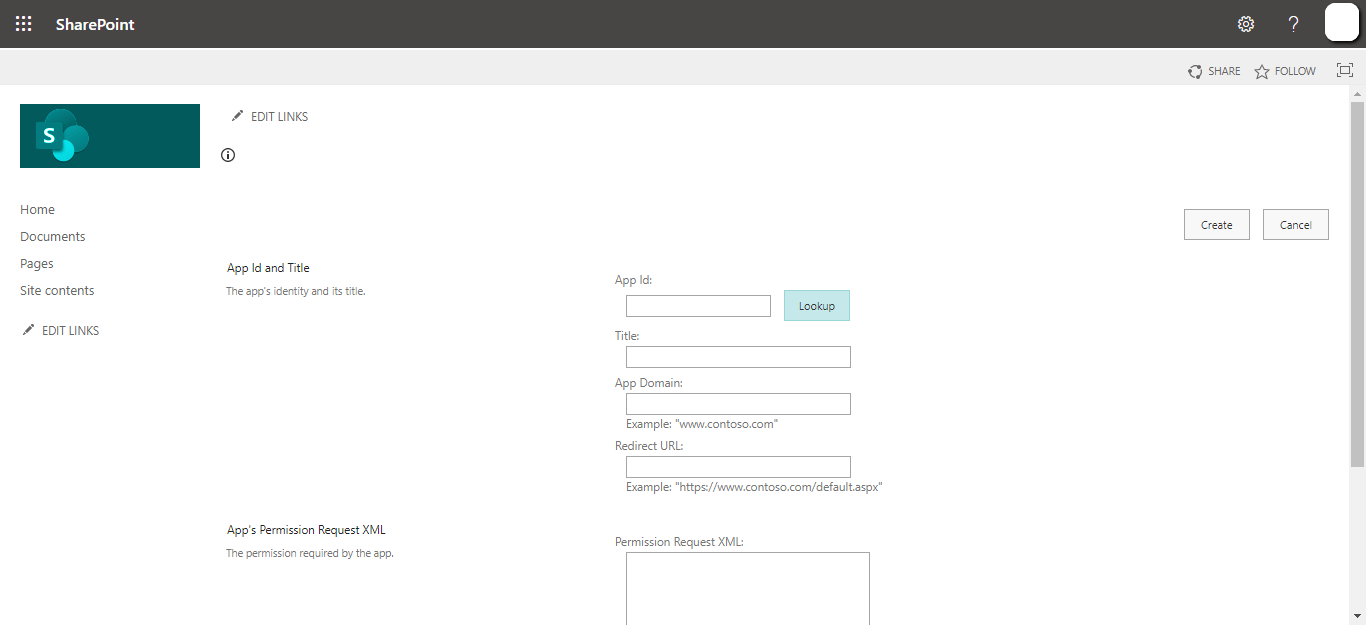Image resolution: width=1366 pixels, height=625 pixels.
Task: Click the 'Title:' label
Action: coord(627,336)
